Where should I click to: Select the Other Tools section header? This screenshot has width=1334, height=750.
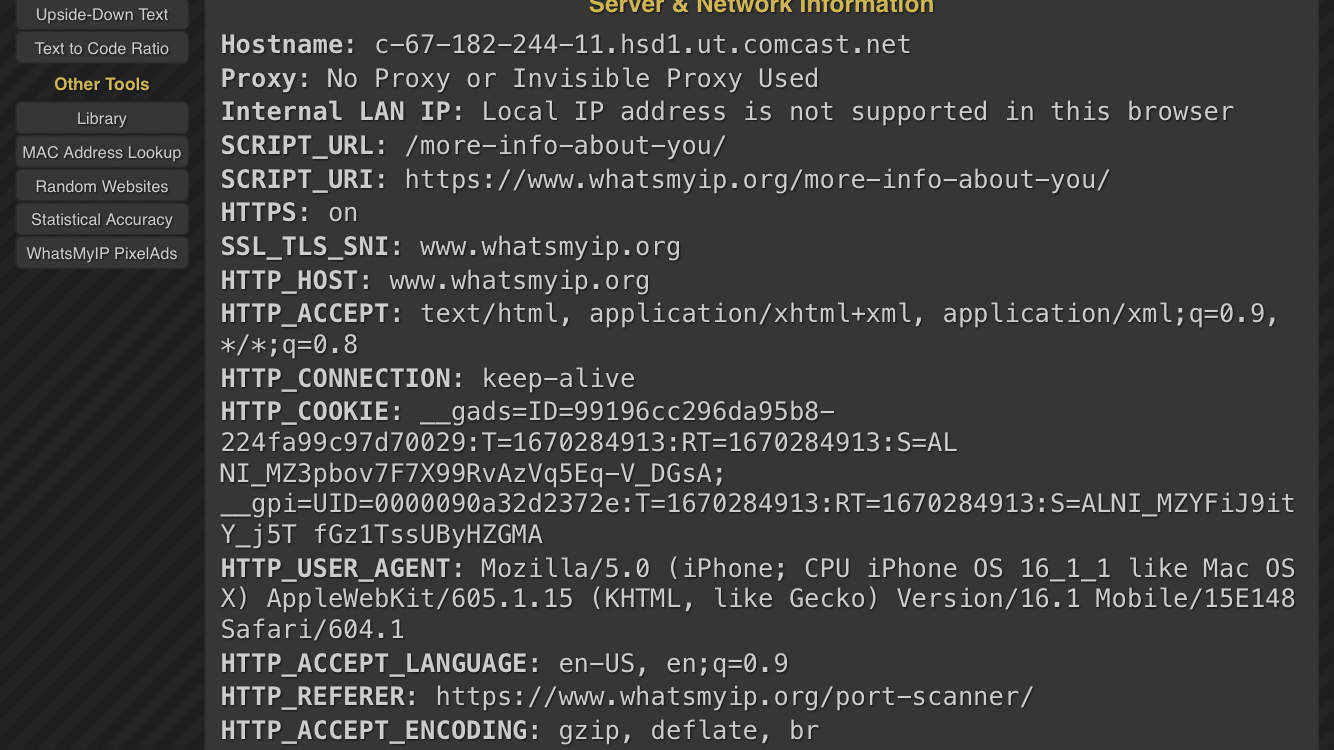[x=101, y=84]
